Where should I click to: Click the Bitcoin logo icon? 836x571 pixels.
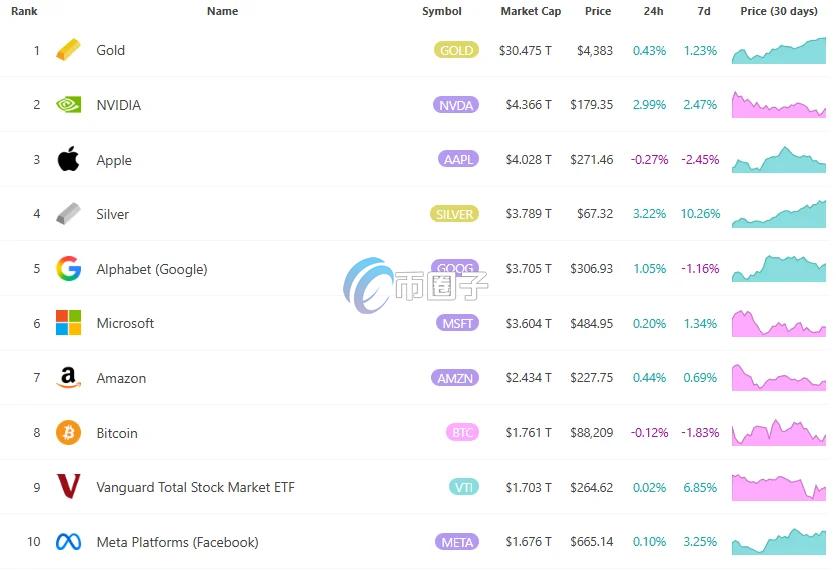(x=68, y=433)
